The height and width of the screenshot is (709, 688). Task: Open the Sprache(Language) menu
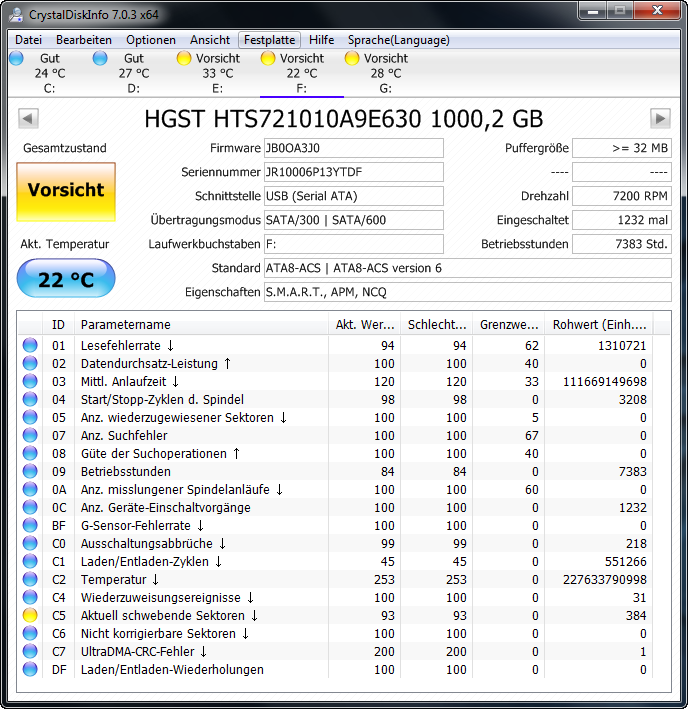point(399,40)
